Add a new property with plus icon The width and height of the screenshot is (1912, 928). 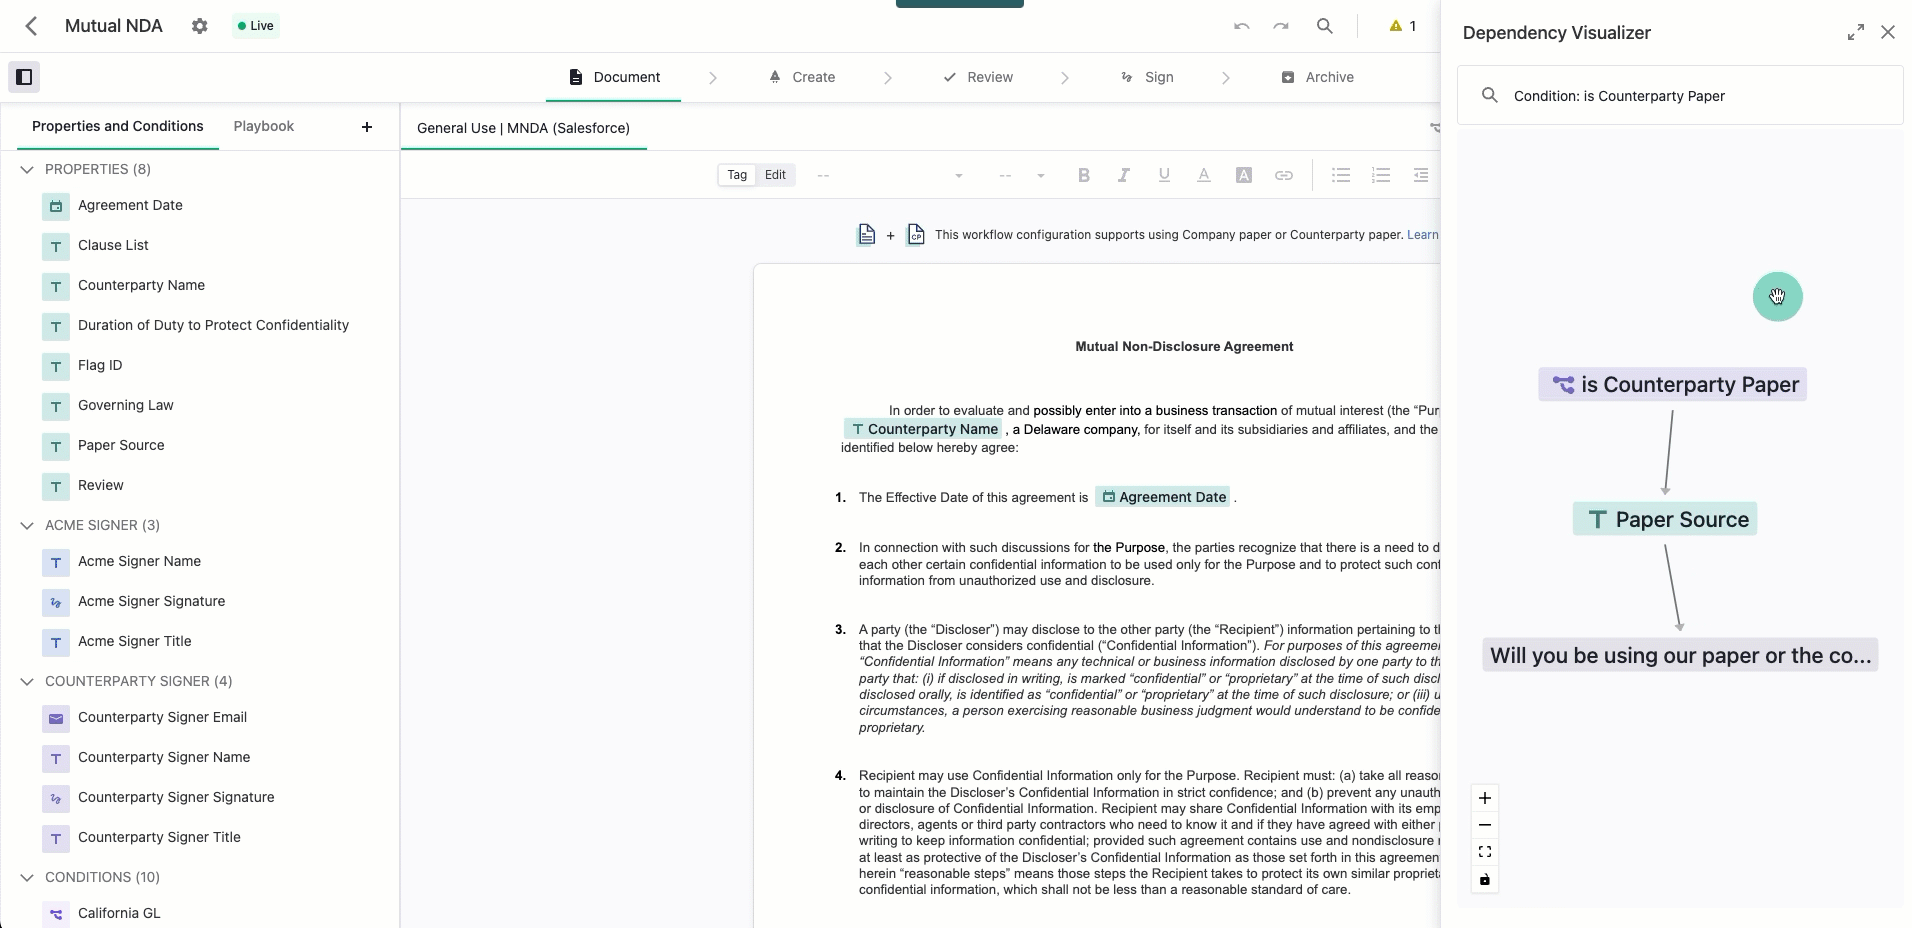(x=367, y=127)
